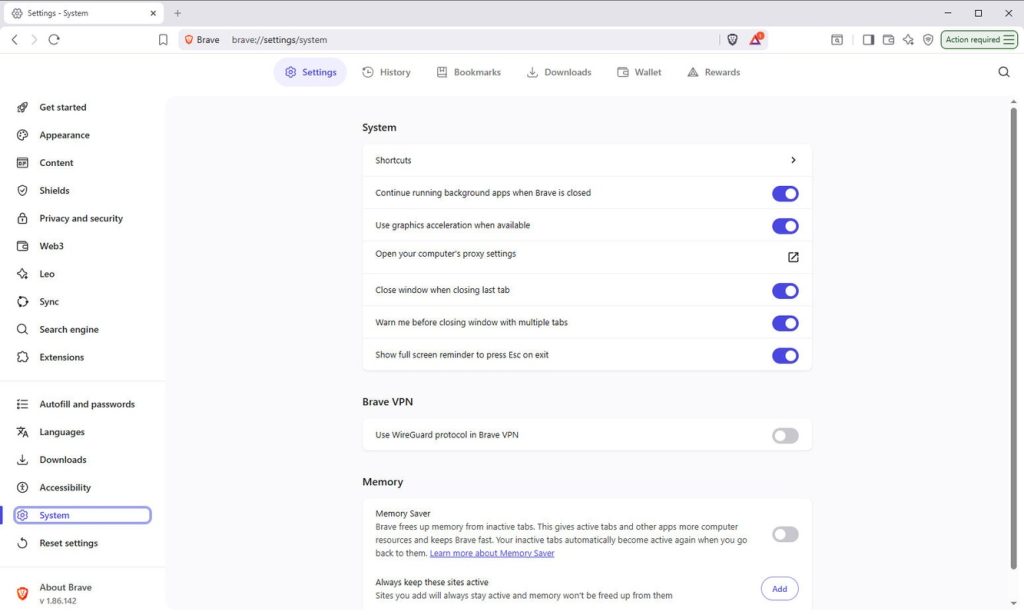Switch to the History tab
This screenshot has height=615, width=1024.
tap(387, 72)
